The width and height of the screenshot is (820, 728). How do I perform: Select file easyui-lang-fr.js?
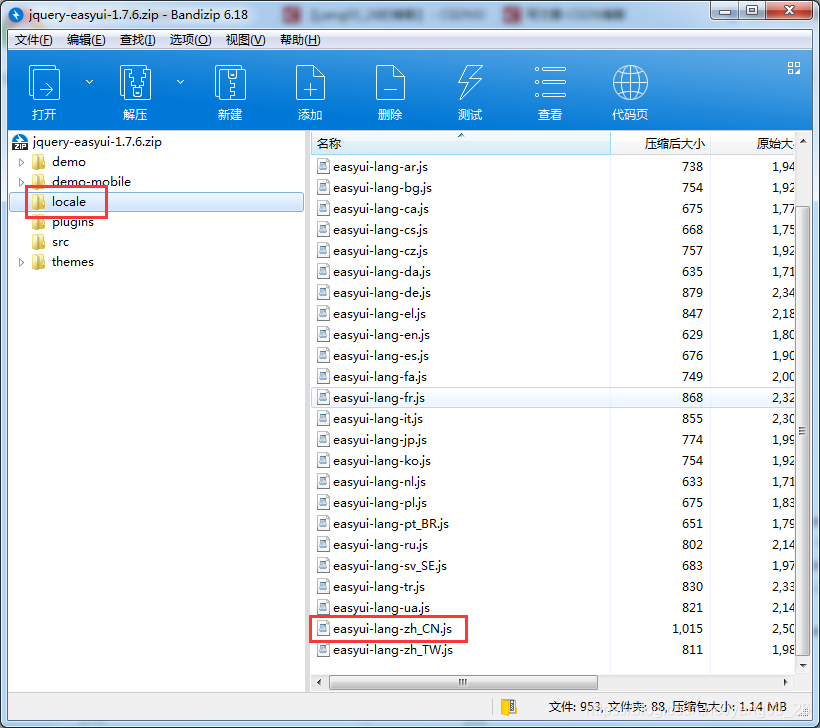[x=379, y=398]
